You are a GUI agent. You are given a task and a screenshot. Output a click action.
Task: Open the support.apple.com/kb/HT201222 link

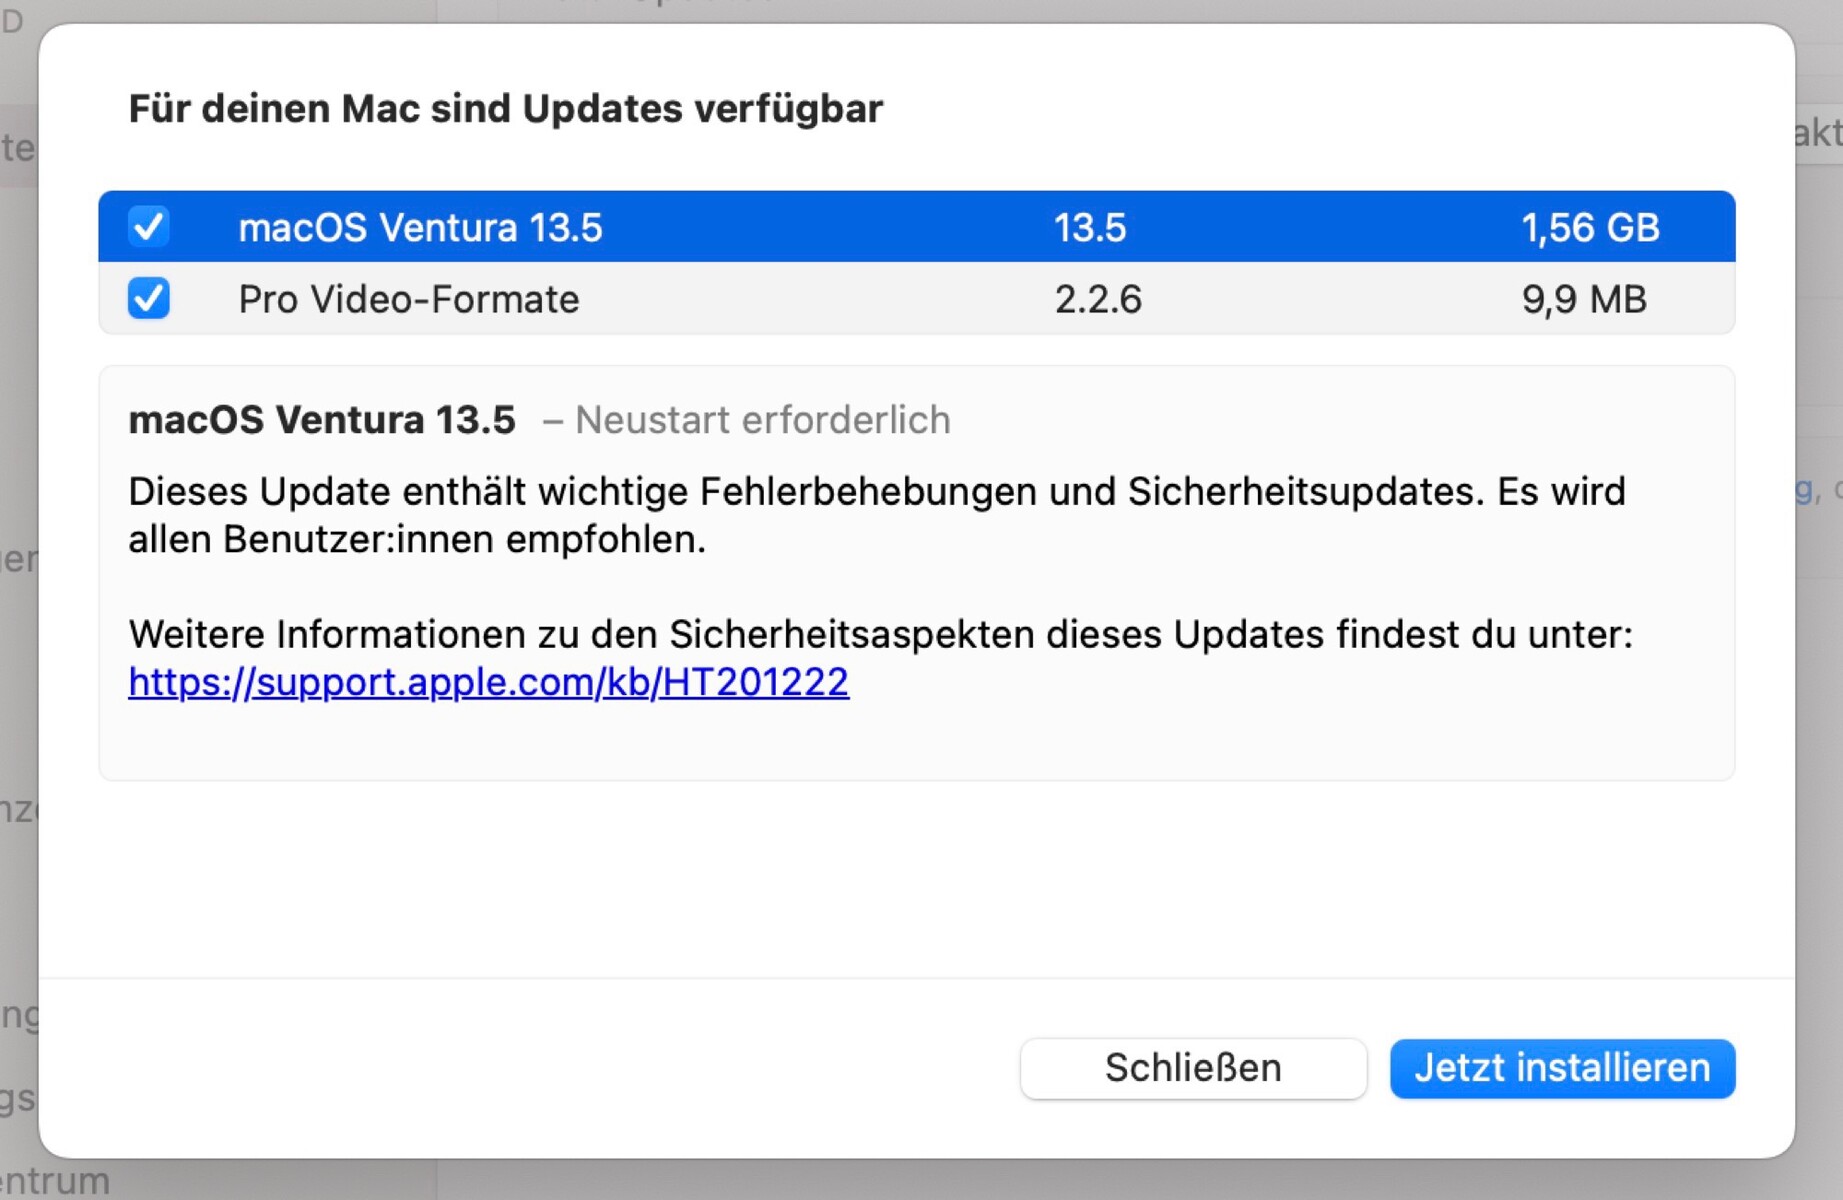click(x=488, y=682)
